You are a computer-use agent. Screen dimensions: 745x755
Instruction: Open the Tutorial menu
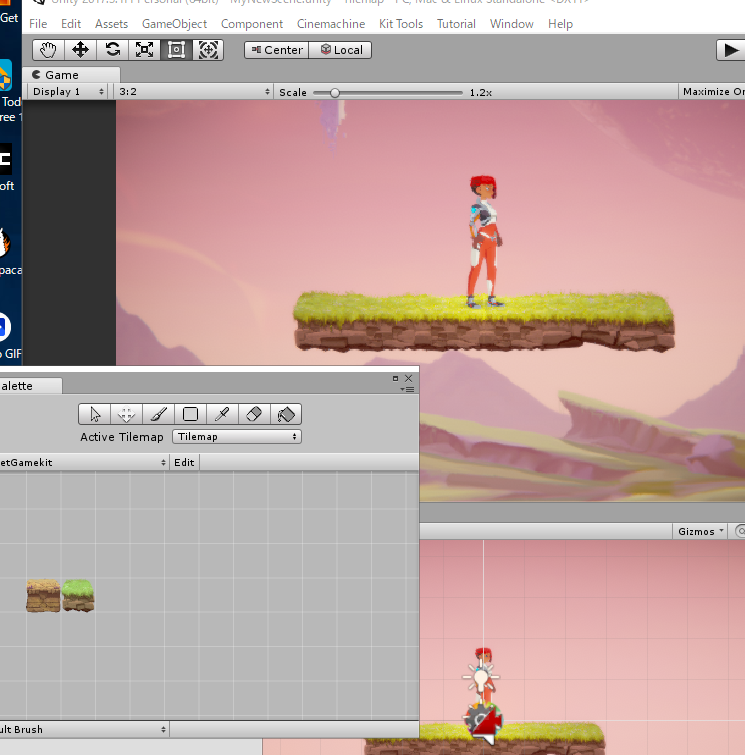point(456,24)
